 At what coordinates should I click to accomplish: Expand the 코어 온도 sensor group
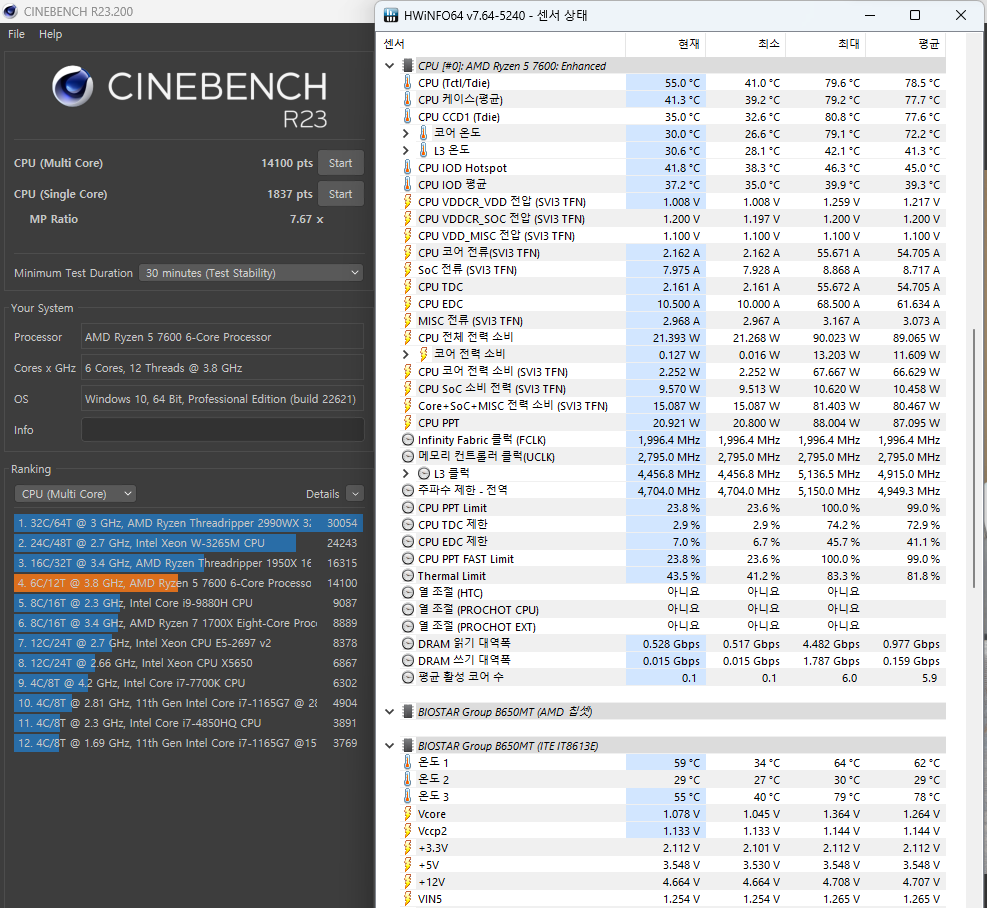coord(406,133)
